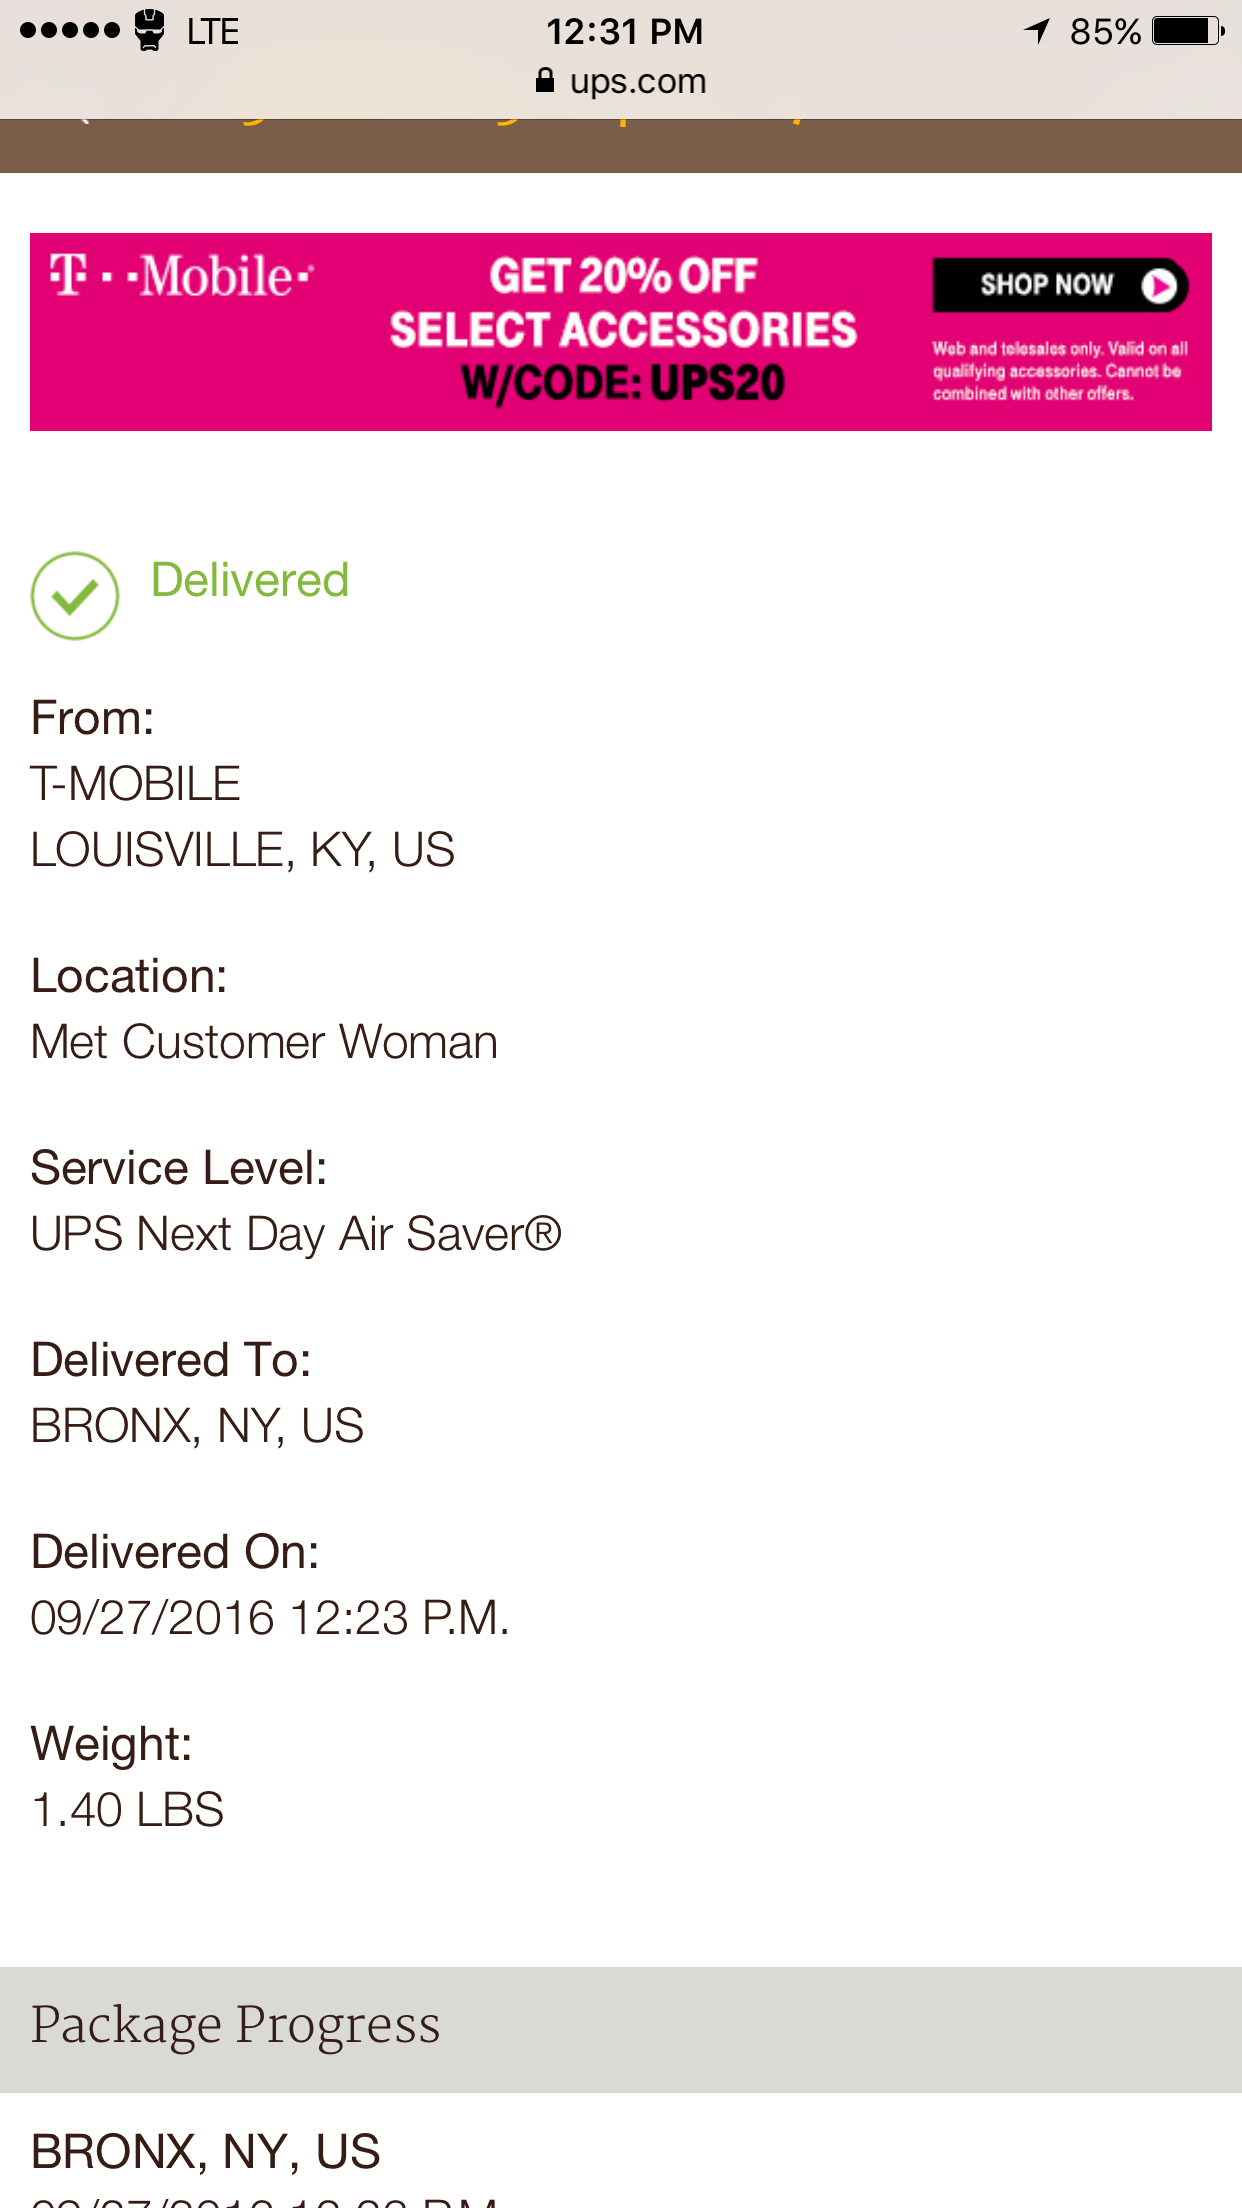Tap the ups.com address bar

pos(622,81)
